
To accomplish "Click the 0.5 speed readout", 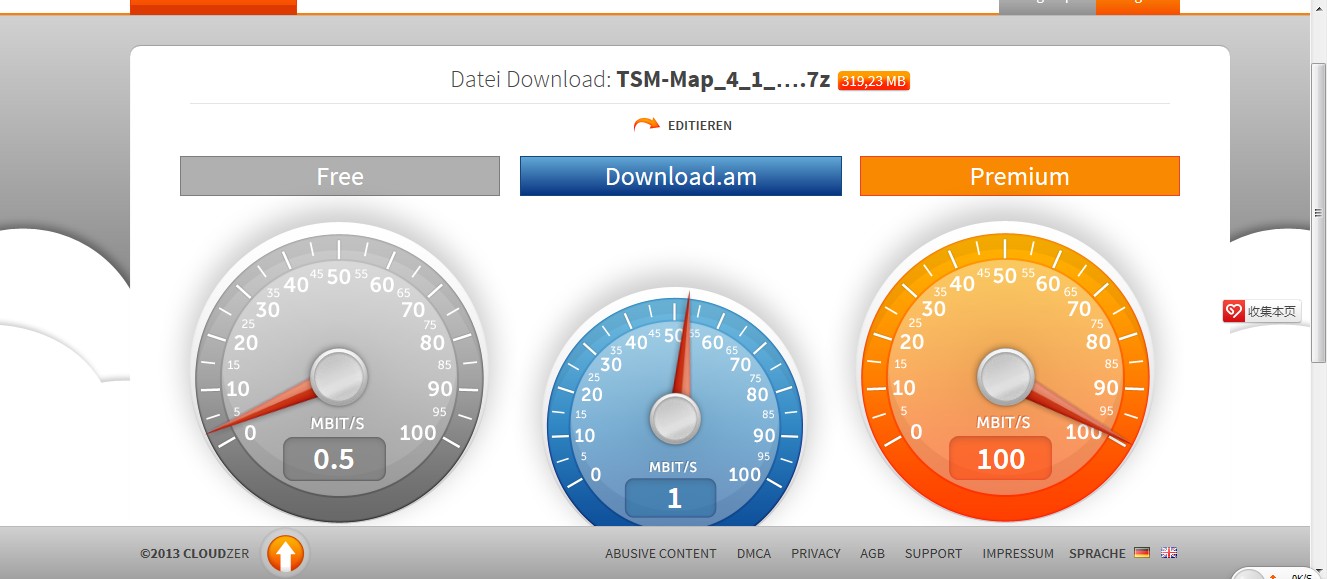I will (334, 459).
